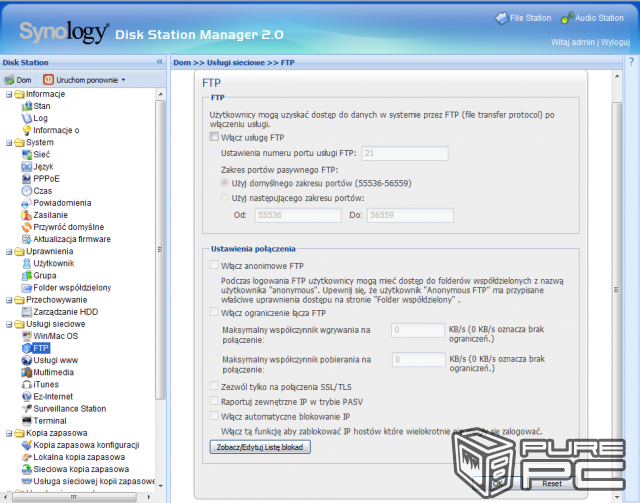The image size is (640, 503).
Task: Open Terminal in navigation tree
Action: tap(50, 421)
